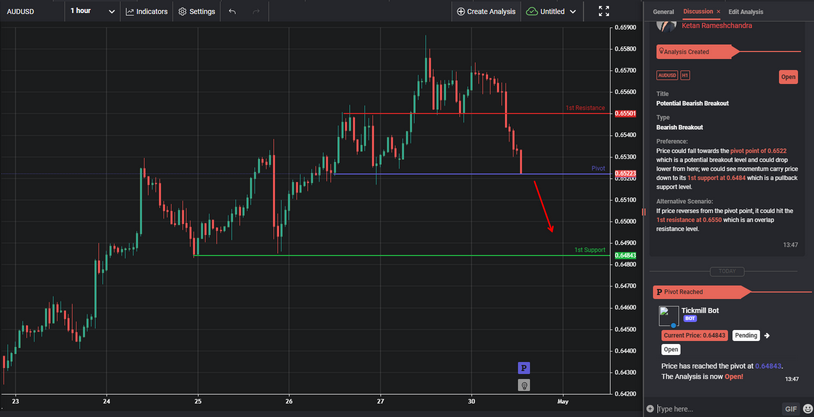Click the Create Analysis button
This screenshot has width=814, height=417.
click(486, 11)
